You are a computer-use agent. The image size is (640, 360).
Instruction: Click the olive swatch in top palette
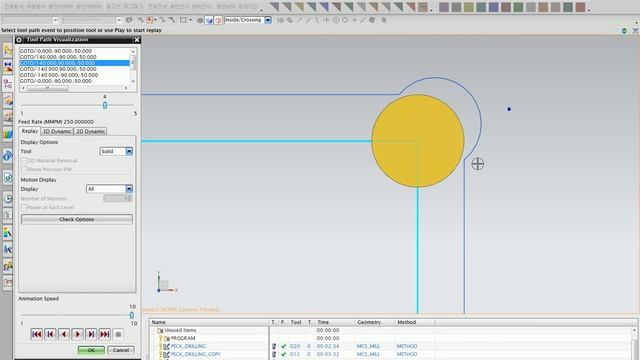[x=469, y=7]
